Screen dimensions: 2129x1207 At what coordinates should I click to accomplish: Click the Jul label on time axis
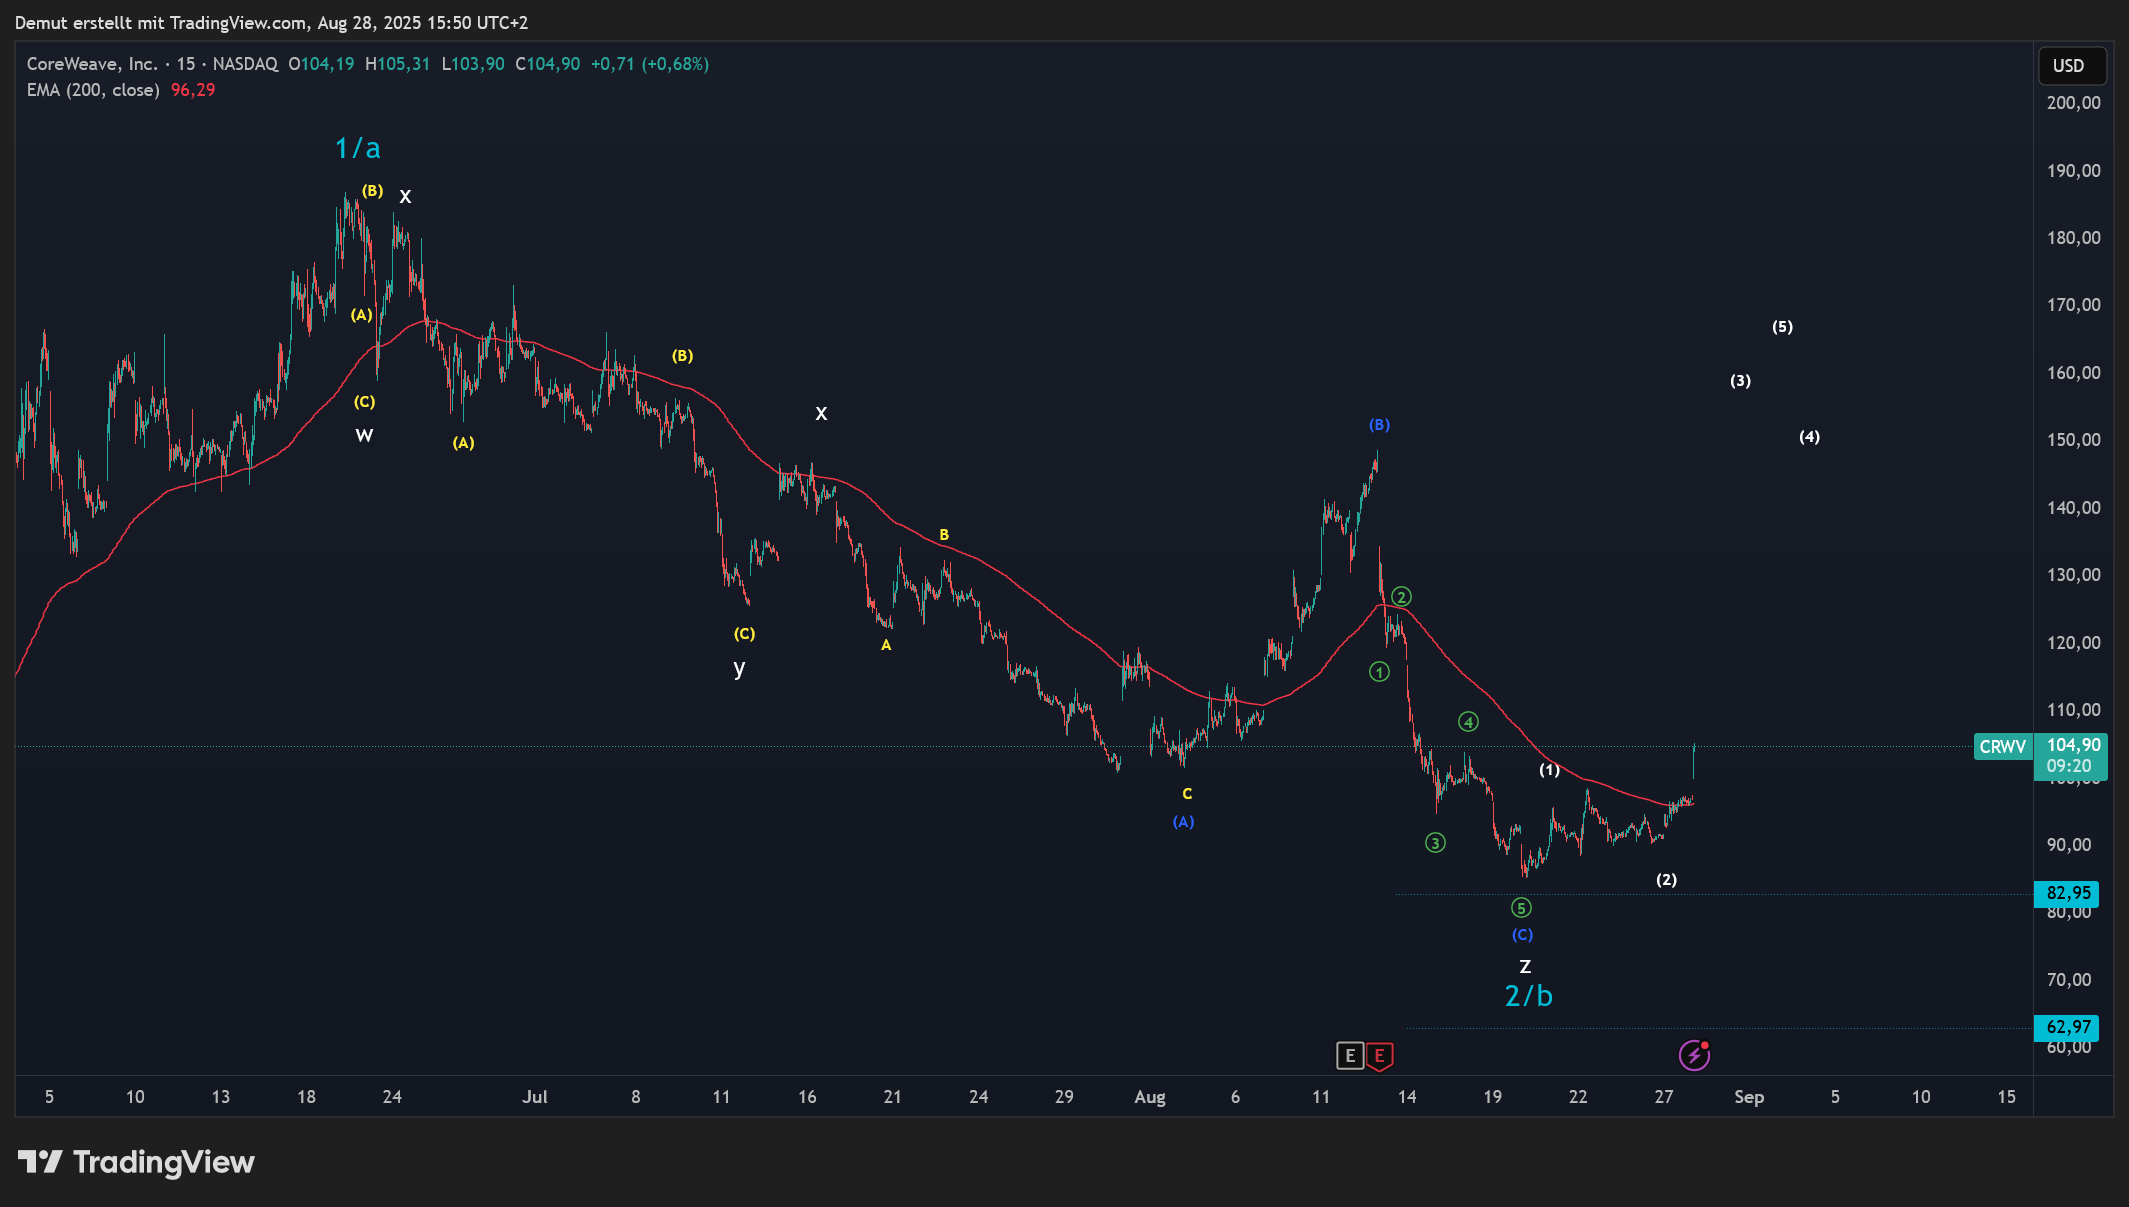pos(535,1097)
